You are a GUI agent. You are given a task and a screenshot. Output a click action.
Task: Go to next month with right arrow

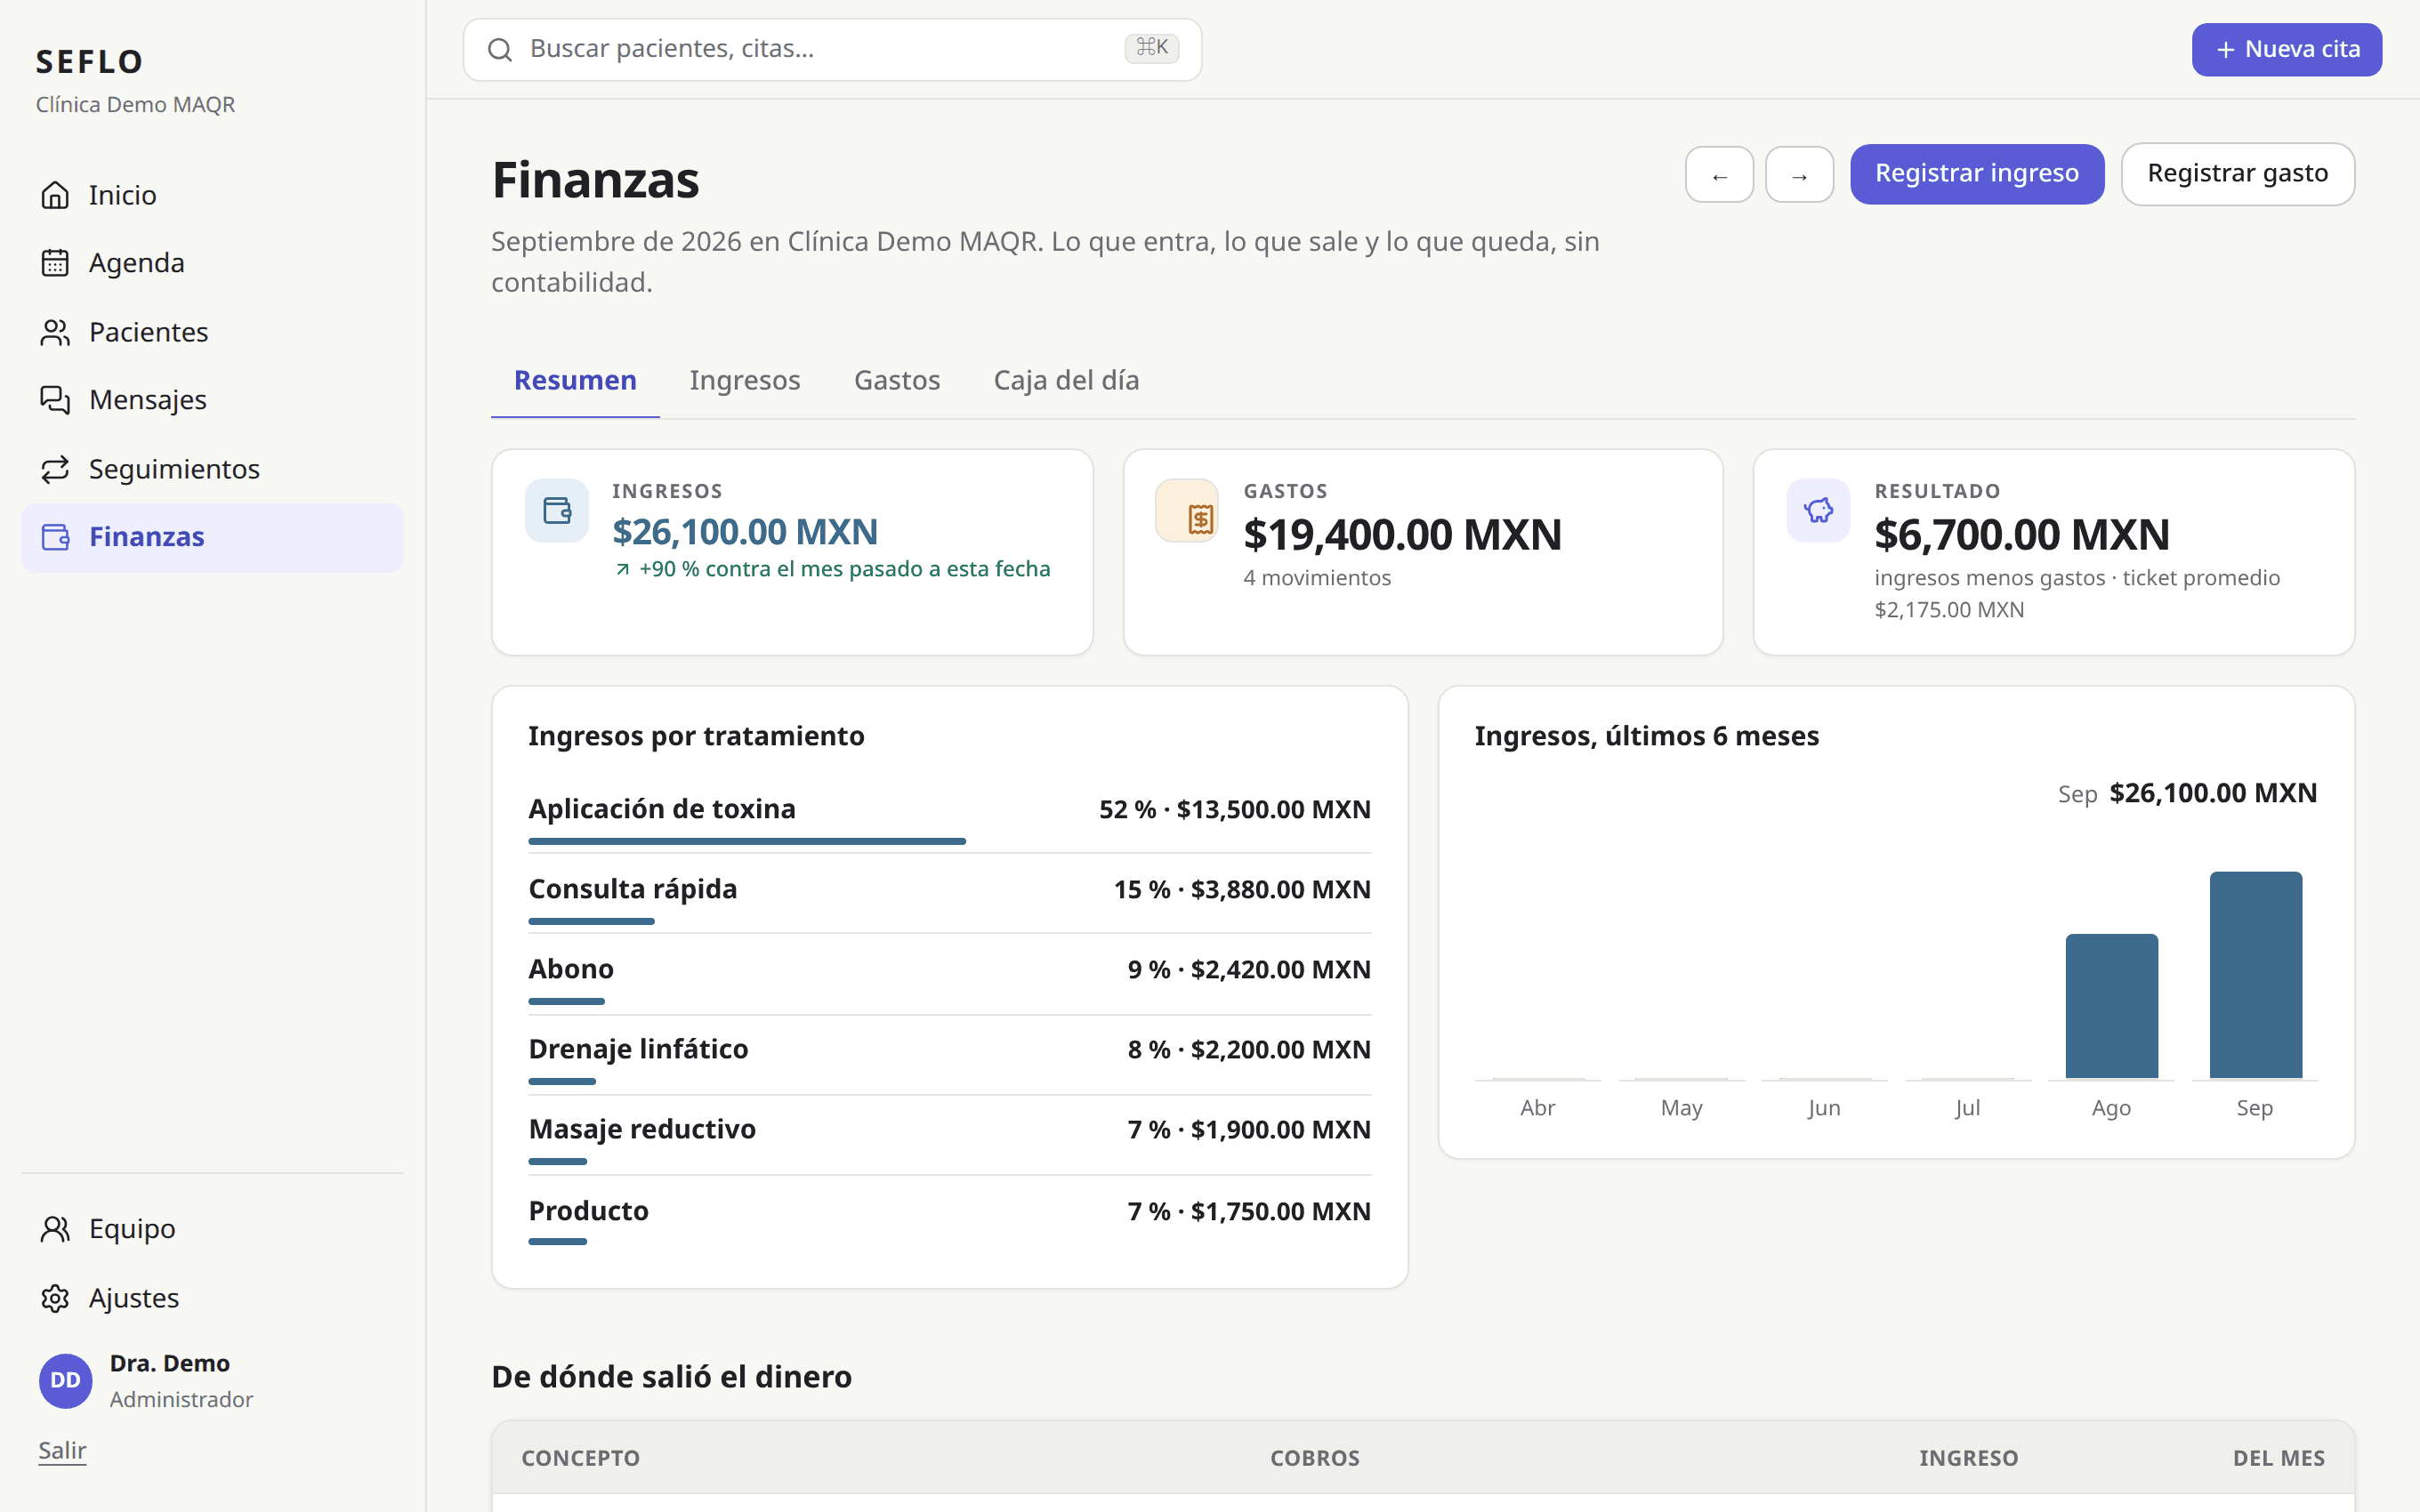[1799, 175]
